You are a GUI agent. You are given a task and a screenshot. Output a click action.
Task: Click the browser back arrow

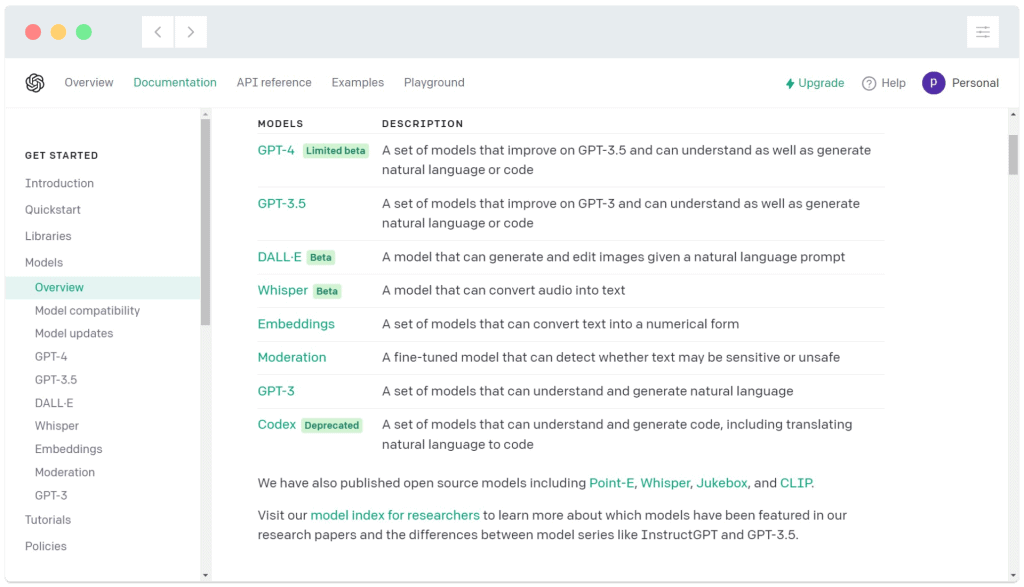[158, 32]
